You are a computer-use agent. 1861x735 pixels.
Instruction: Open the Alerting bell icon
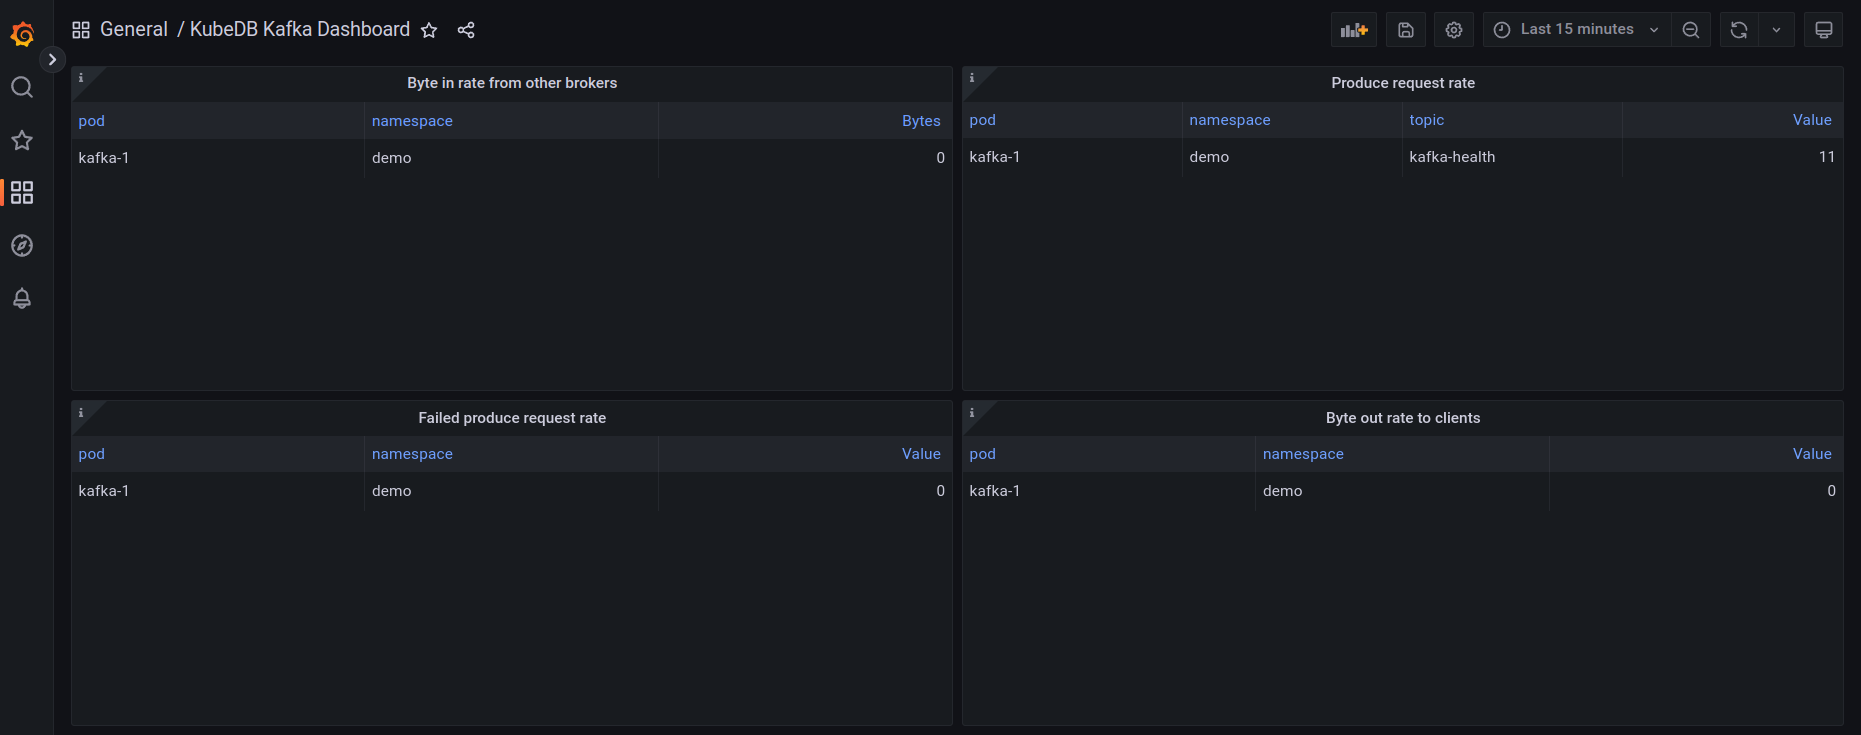[22, 299]
